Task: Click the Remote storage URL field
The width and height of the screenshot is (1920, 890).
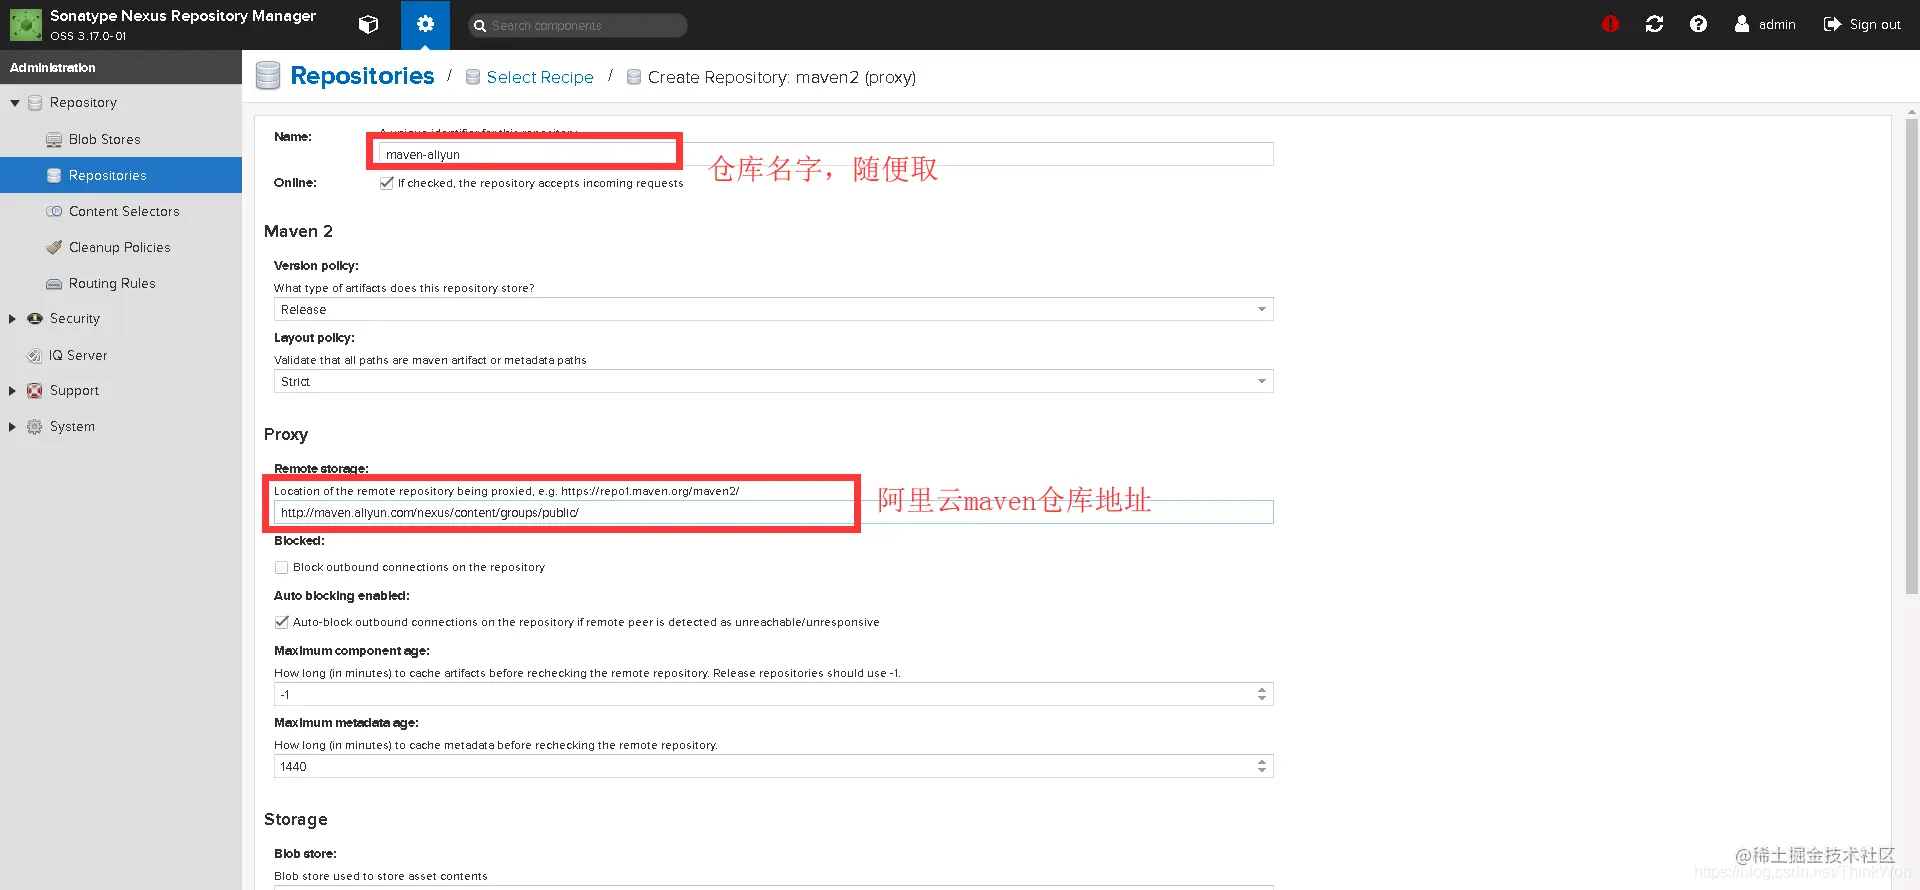Action: [x=773, y=512]
